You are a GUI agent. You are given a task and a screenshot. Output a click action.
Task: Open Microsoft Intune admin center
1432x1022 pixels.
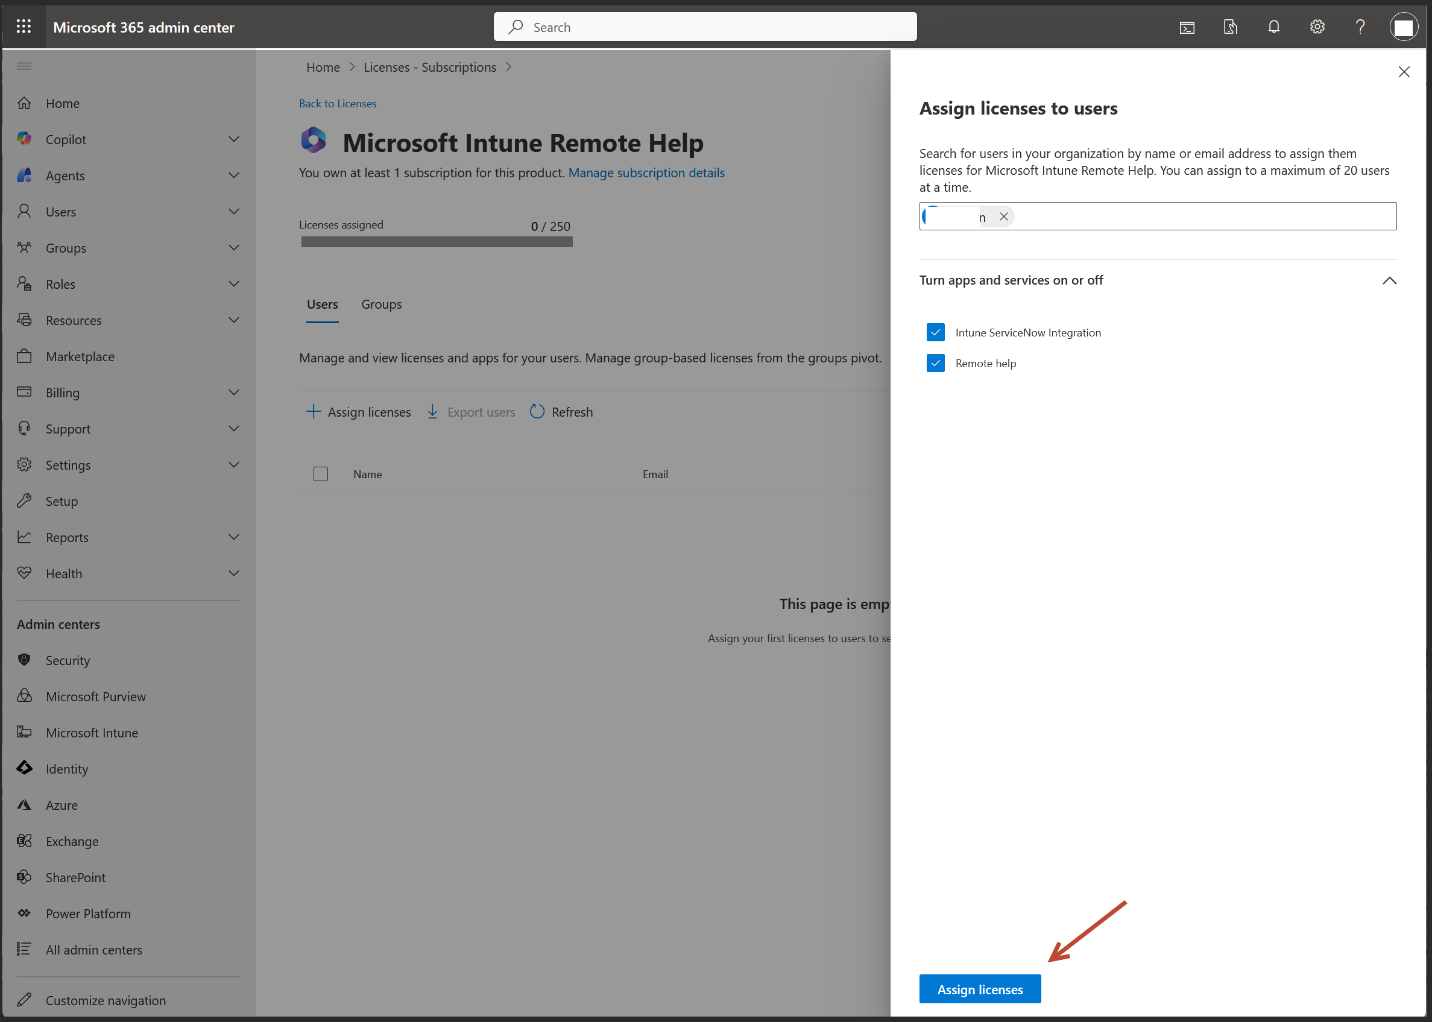coord(92,733)
